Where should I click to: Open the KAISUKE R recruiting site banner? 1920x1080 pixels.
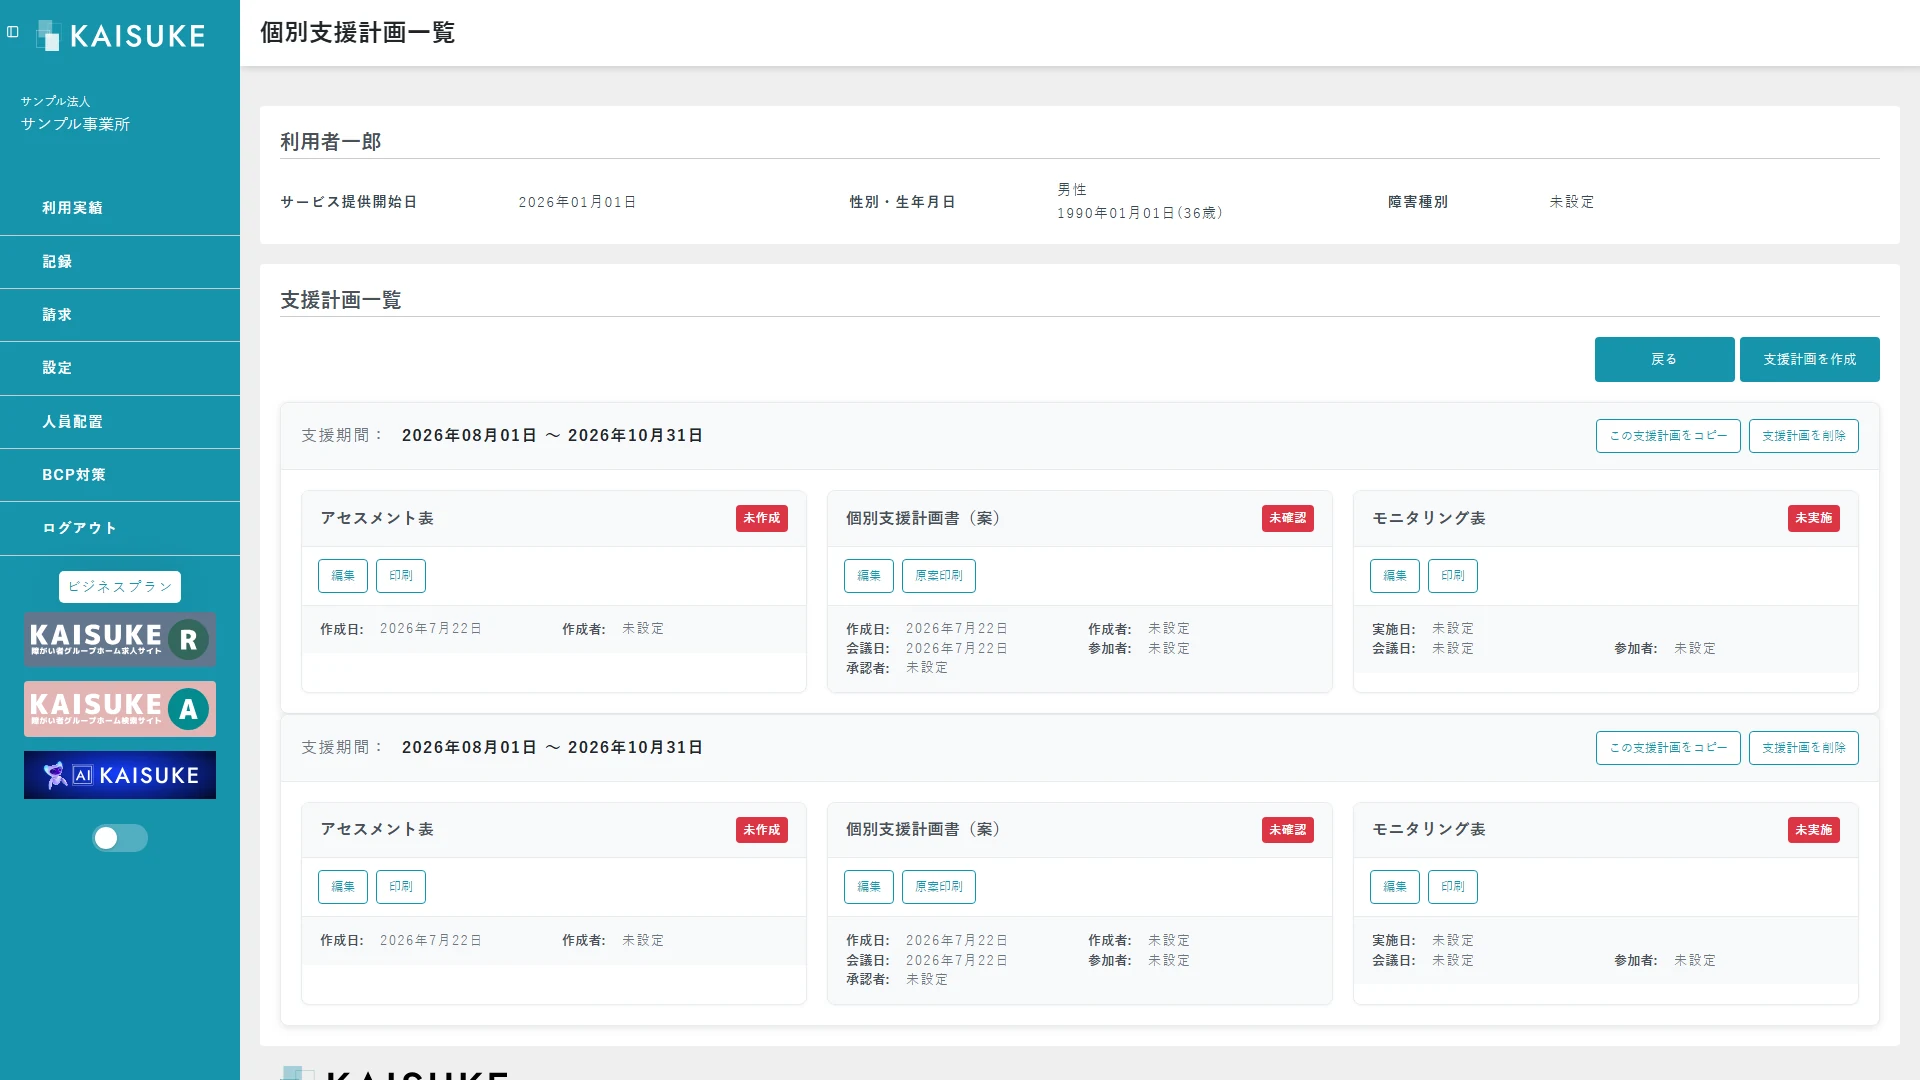[x=120, y=639]
